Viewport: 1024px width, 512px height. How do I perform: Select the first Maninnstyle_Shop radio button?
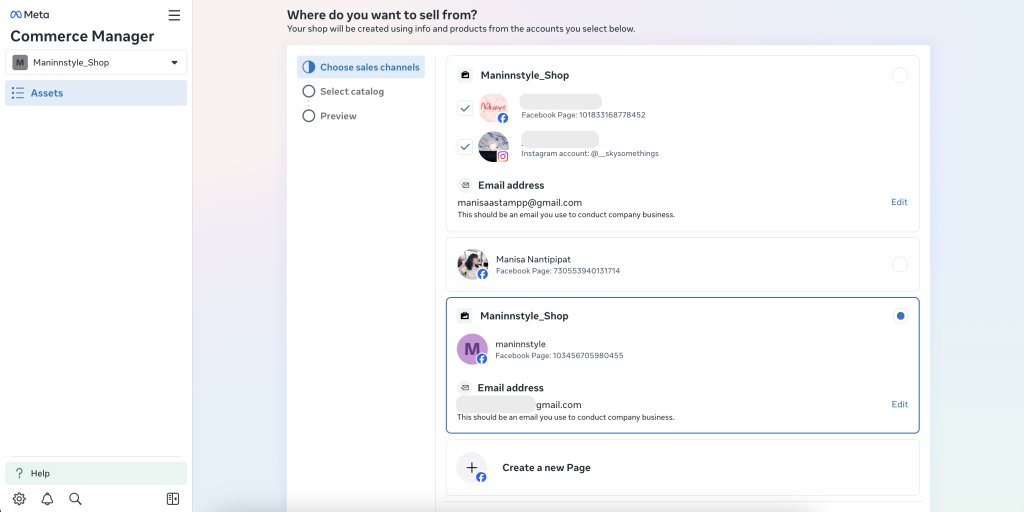click(x=899, y=75)
